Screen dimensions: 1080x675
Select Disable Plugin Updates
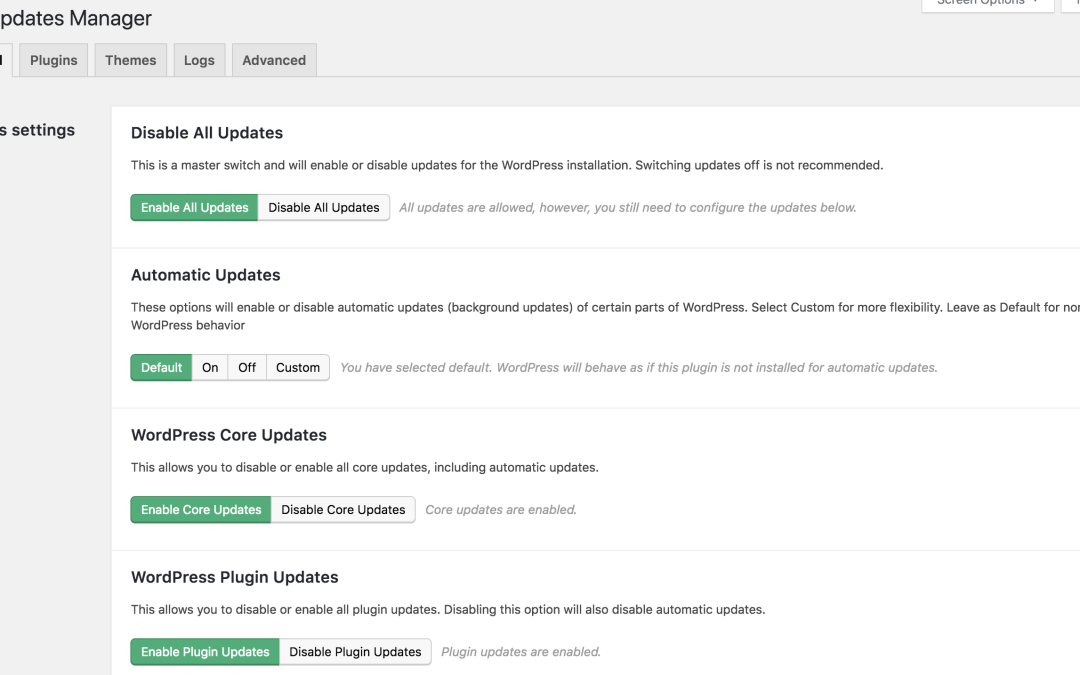tap(355, 652)
